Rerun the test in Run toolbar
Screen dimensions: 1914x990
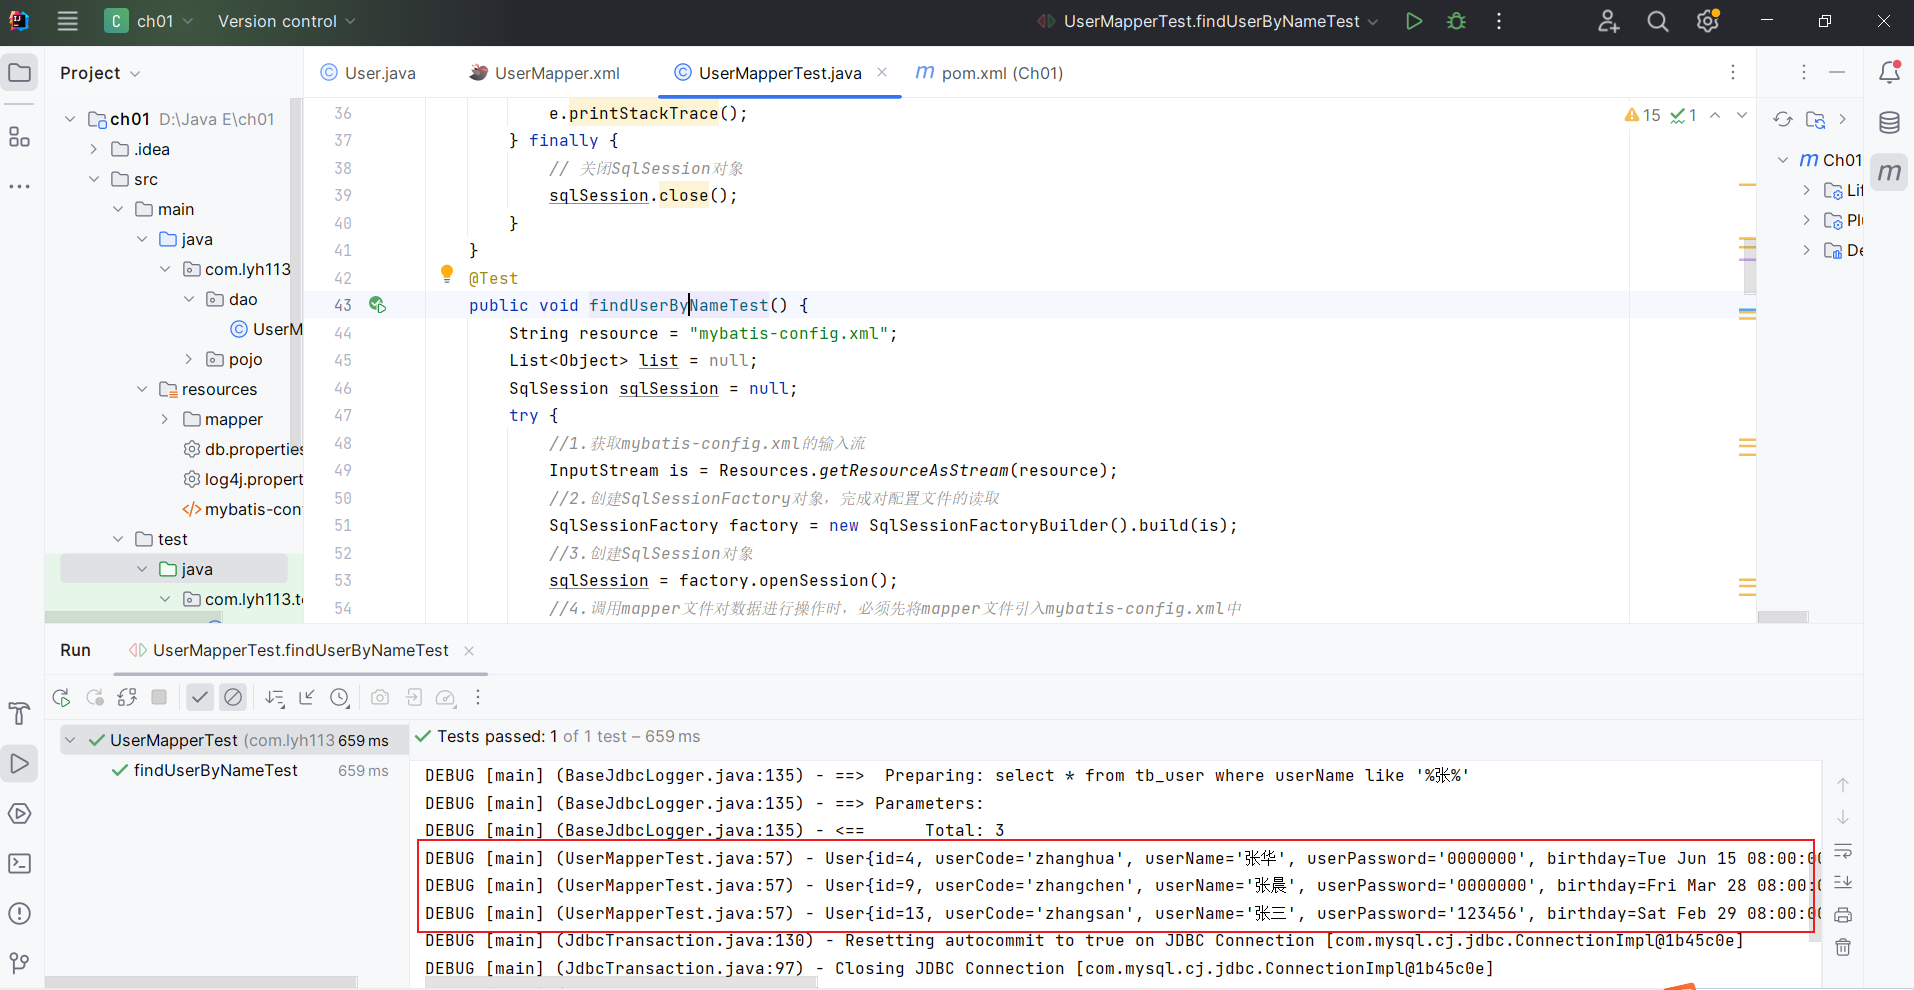[x=61, y=697]
